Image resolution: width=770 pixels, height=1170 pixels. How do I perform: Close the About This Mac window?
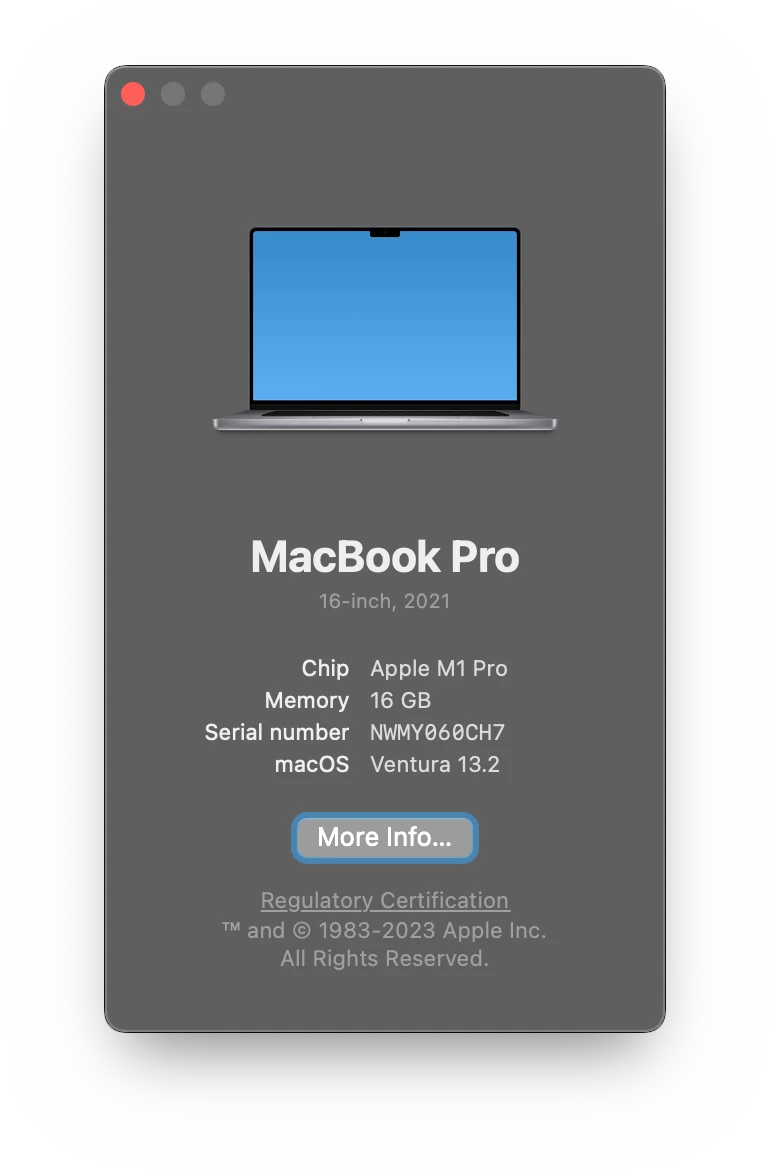tap(133, 94)
